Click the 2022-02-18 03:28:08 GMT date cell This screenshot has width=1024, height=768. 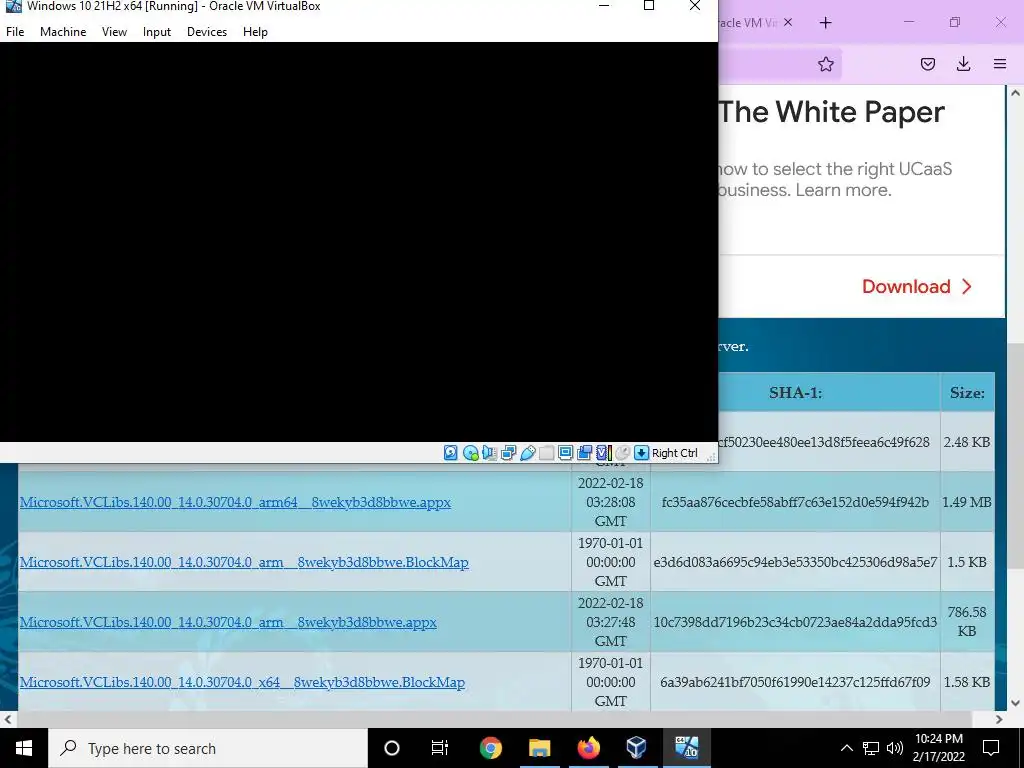tap(611, 502)
